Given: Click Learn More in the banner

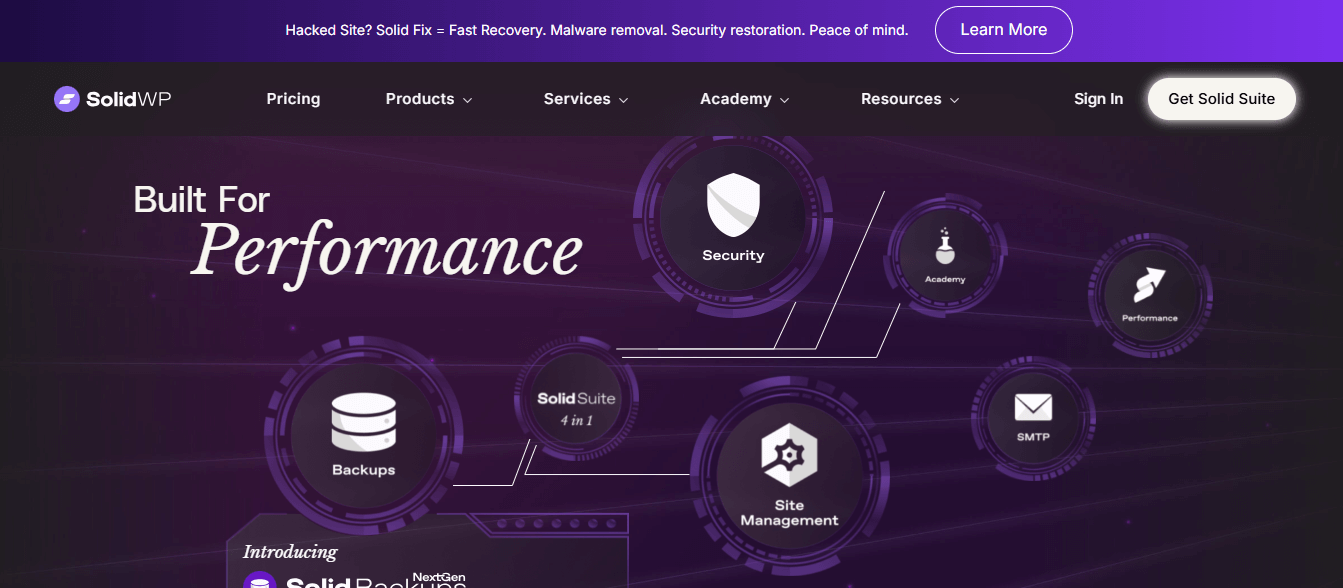Looking at the screenshot, I should tap(1003, 30).
